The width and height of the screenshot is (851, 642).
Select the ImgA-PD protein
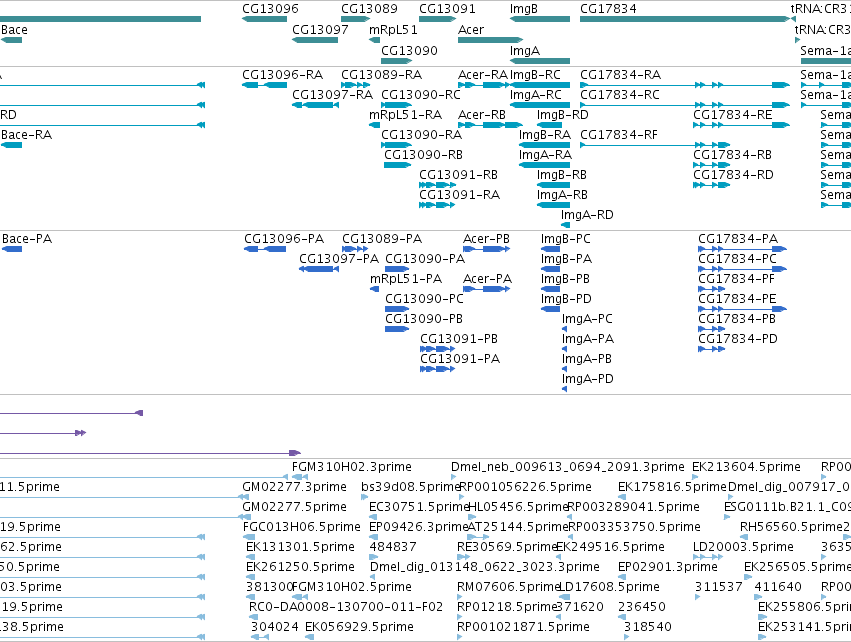click(x=588, y=379)
